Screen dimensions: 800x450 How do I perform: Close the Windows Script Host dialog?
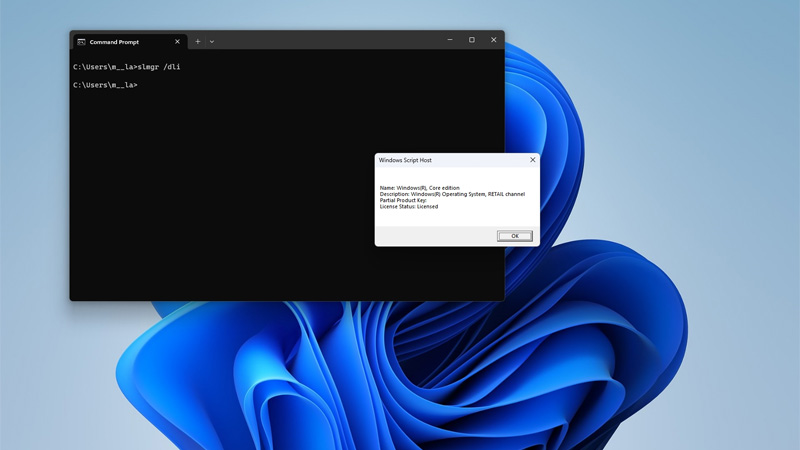pyautogui.click(x=533, y=160)
